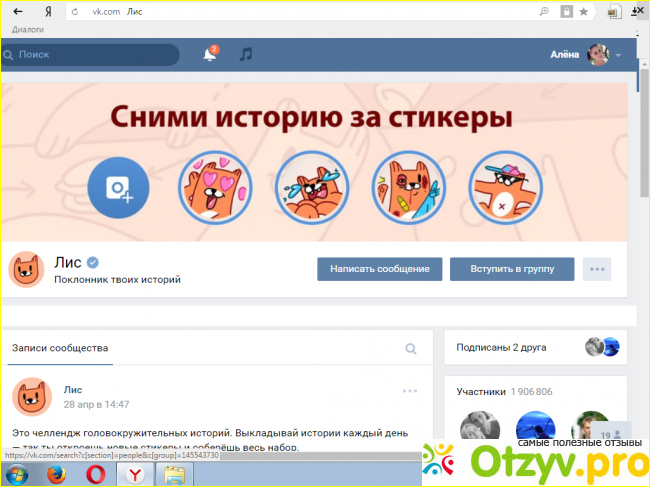This screenshot has height=487, width=650.
Task: Click Алёна's avatar in header
Action: [x=598, y=55]
